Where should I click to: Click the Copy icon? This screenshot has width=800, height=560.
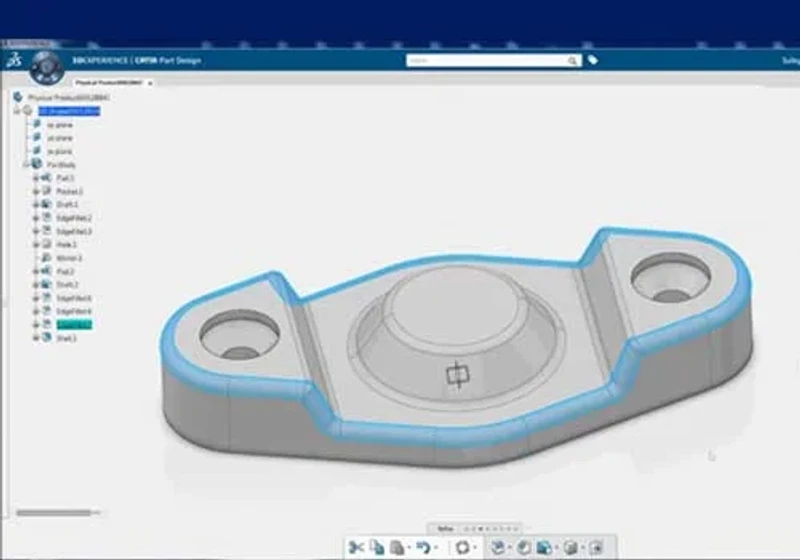point(377,548)
